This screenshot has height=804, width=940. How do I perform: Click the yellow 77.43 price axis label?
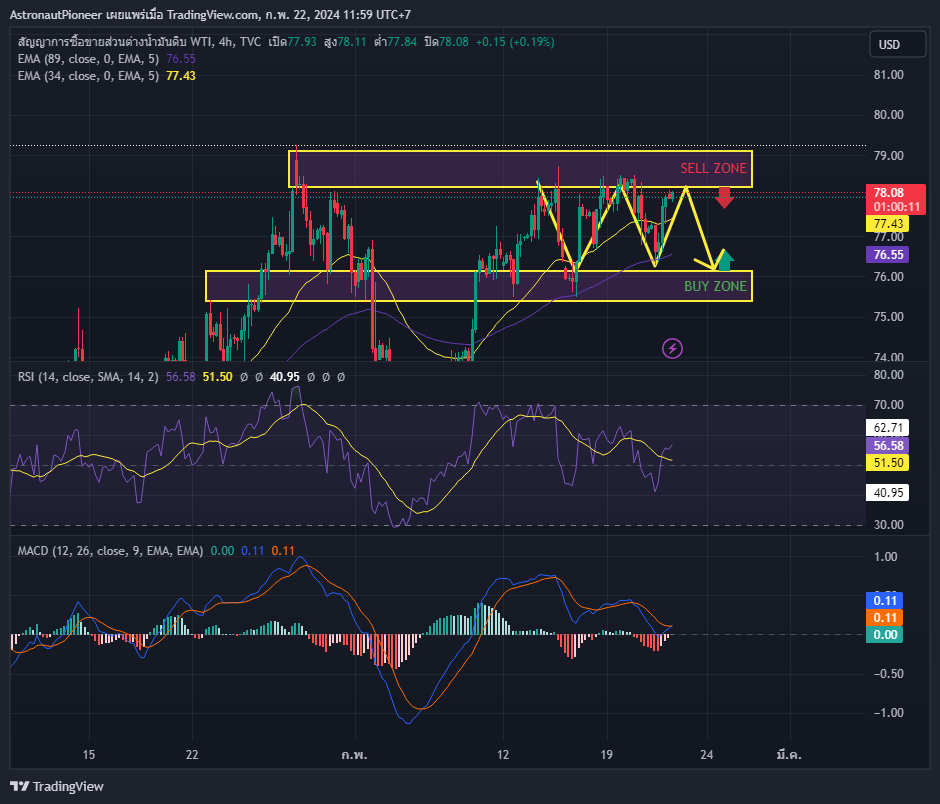tap(888, 224)
